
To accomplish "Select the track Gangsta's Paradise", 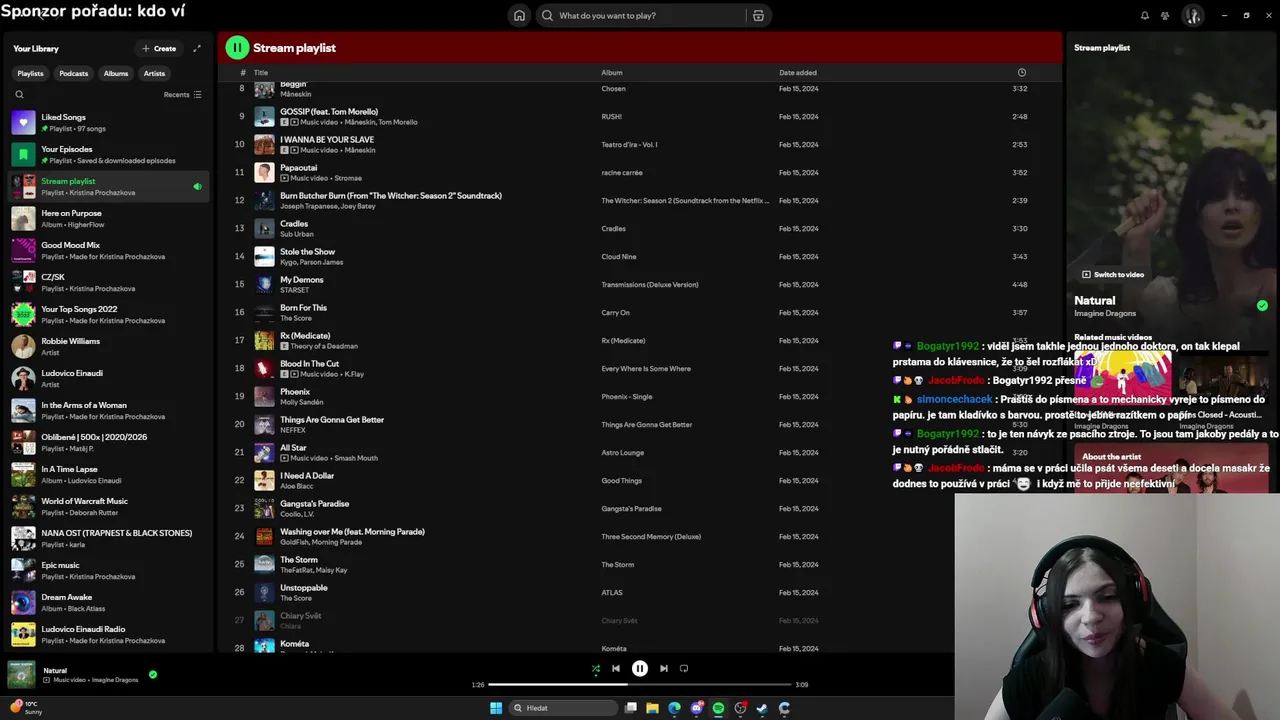I will [639, 508].
